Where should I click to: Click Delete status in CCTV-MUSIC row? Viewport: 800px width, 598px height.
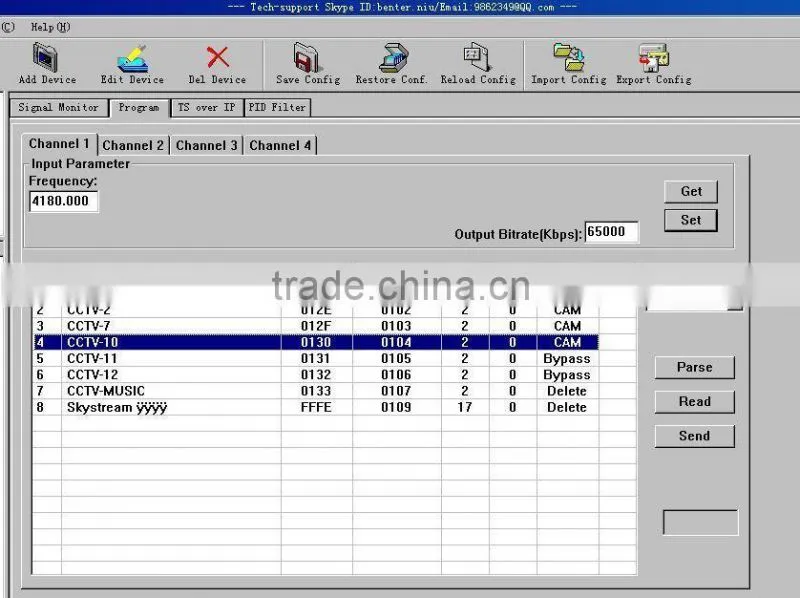(x=567, y=391)
